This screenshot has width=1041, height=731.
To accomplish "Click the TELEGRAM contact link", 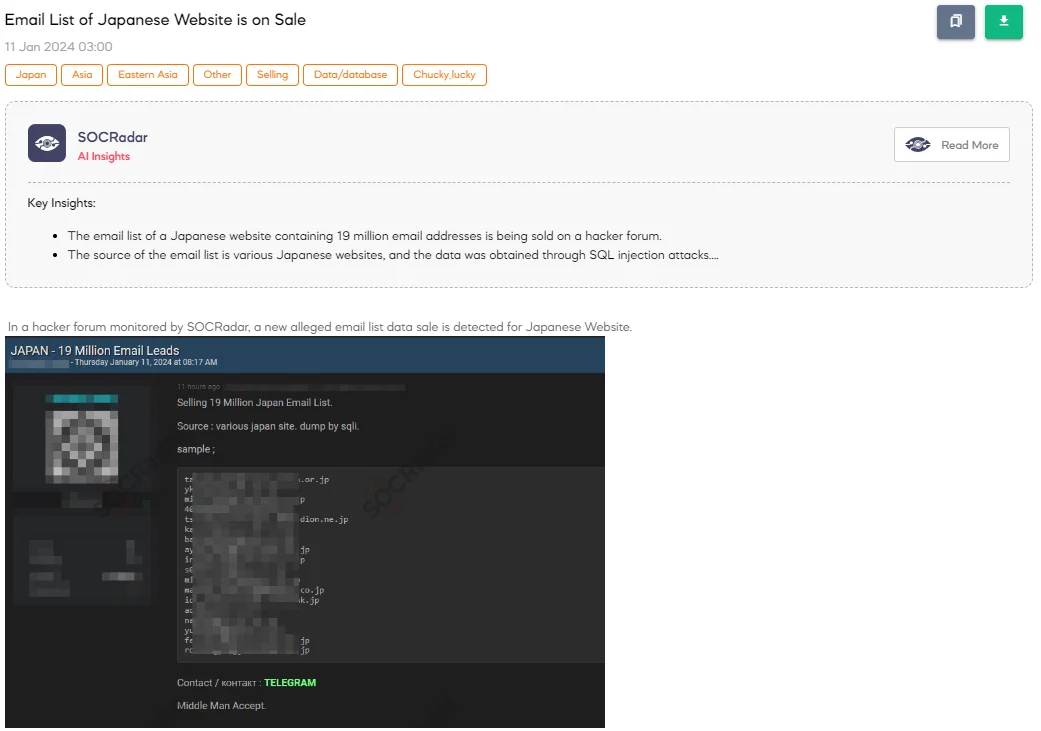I will (x=290, y=683).
